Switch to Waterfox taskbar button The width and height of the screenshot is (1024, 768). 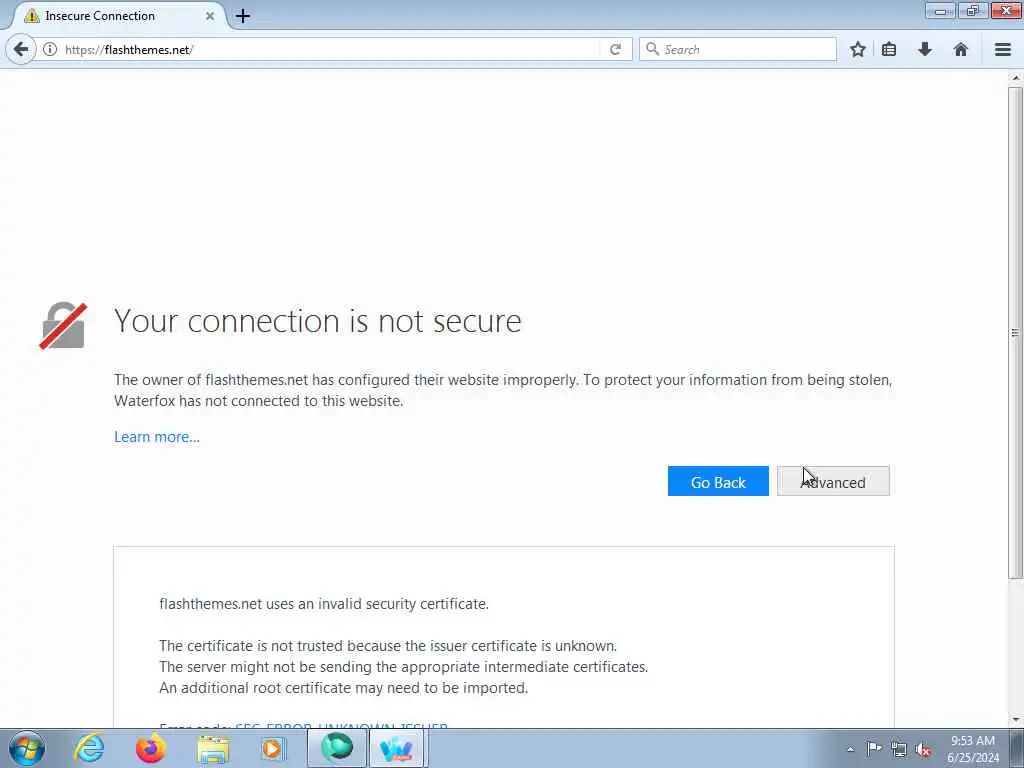click(336, 748)
